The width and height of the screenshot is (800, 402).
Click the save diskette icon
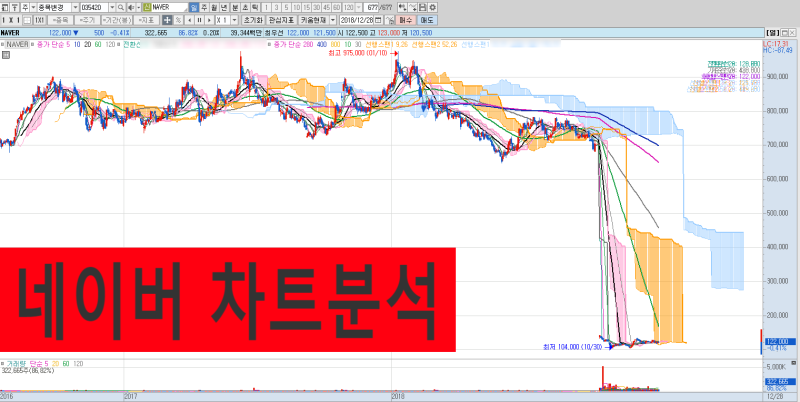coord(422,8)
